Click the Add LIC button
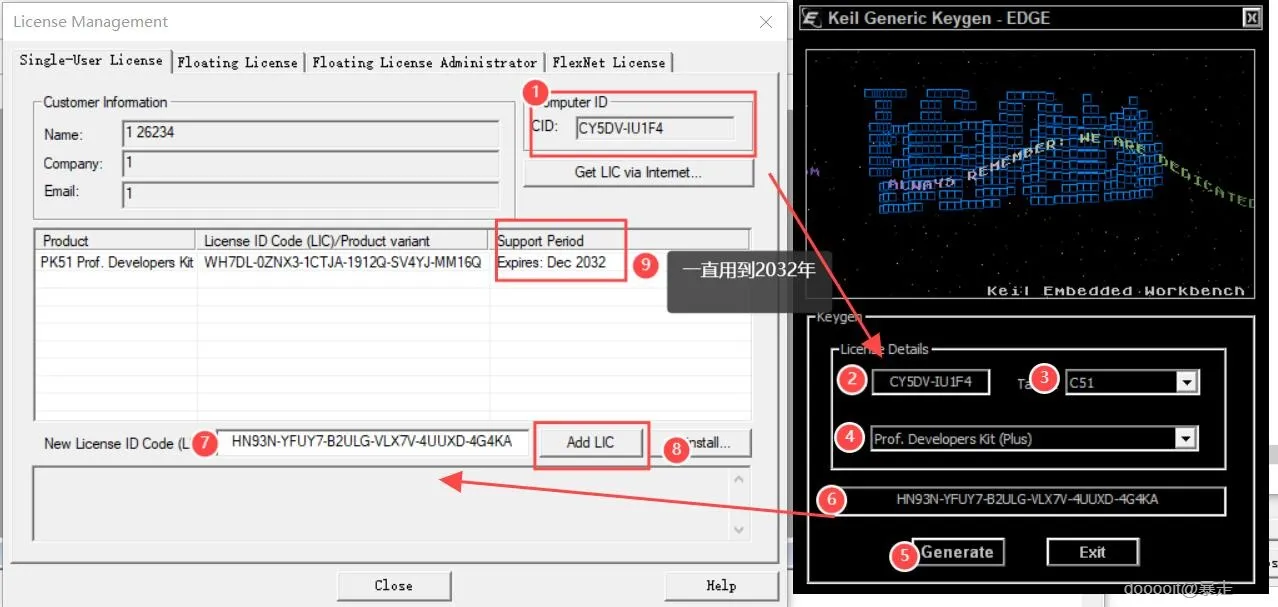This screenshot has width=1278, height=607. (x=590, y=442)
